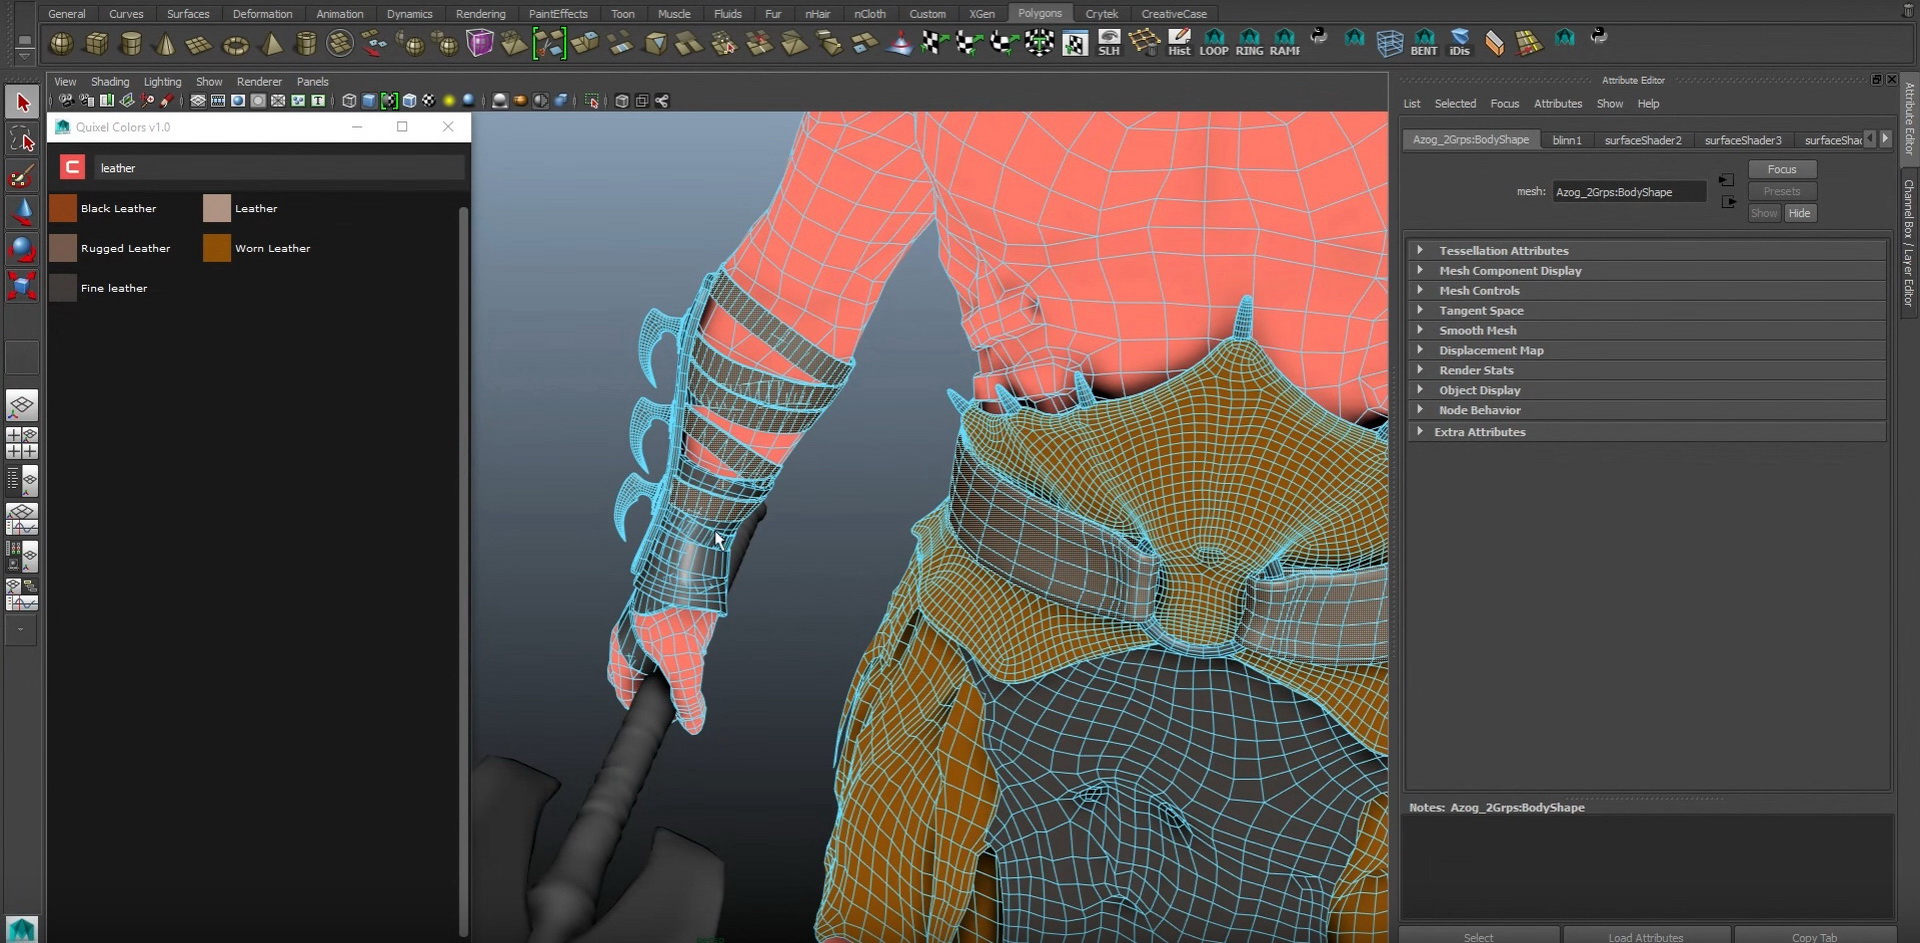The width and height of the screenshot is (1920, 943).
Task: Expand Object Display section
Action: [x=1646, y=390]
